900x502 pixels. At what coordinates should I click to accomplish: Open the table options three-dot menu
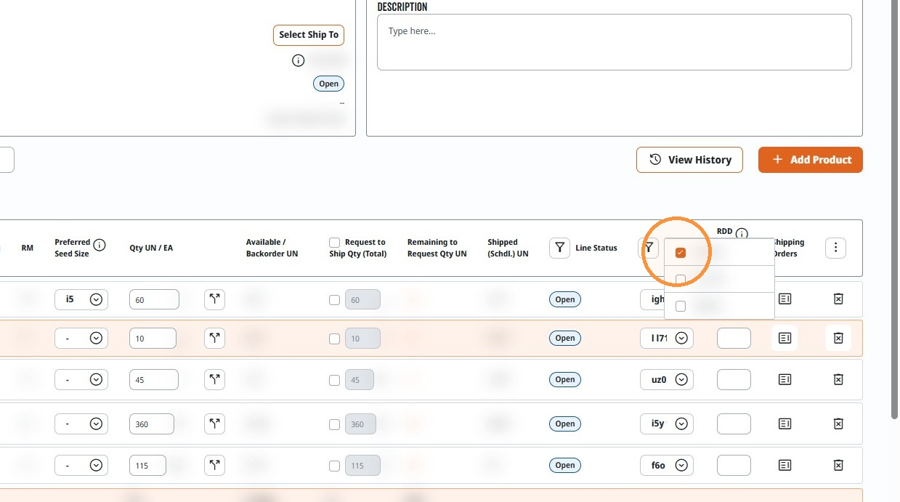tap(835, 248)
